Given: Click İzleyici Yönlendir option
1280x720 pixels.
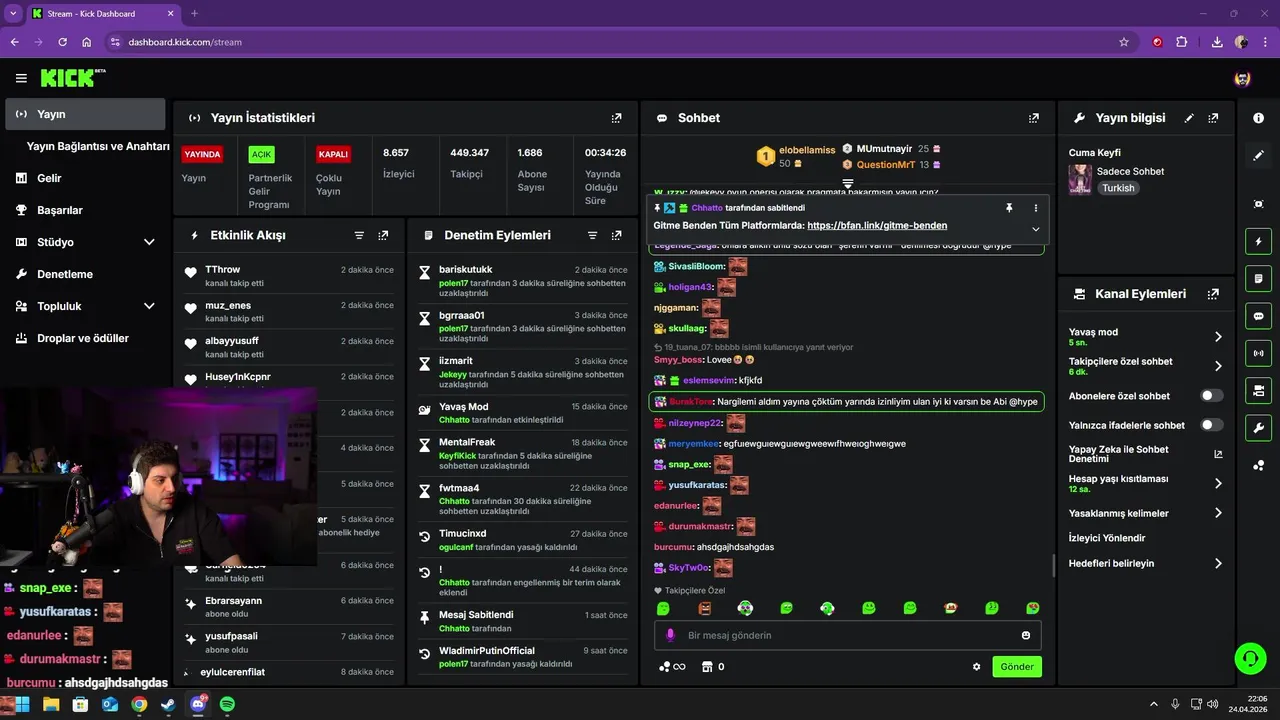Looking at the screenshot, I should tap(1107, 538).
